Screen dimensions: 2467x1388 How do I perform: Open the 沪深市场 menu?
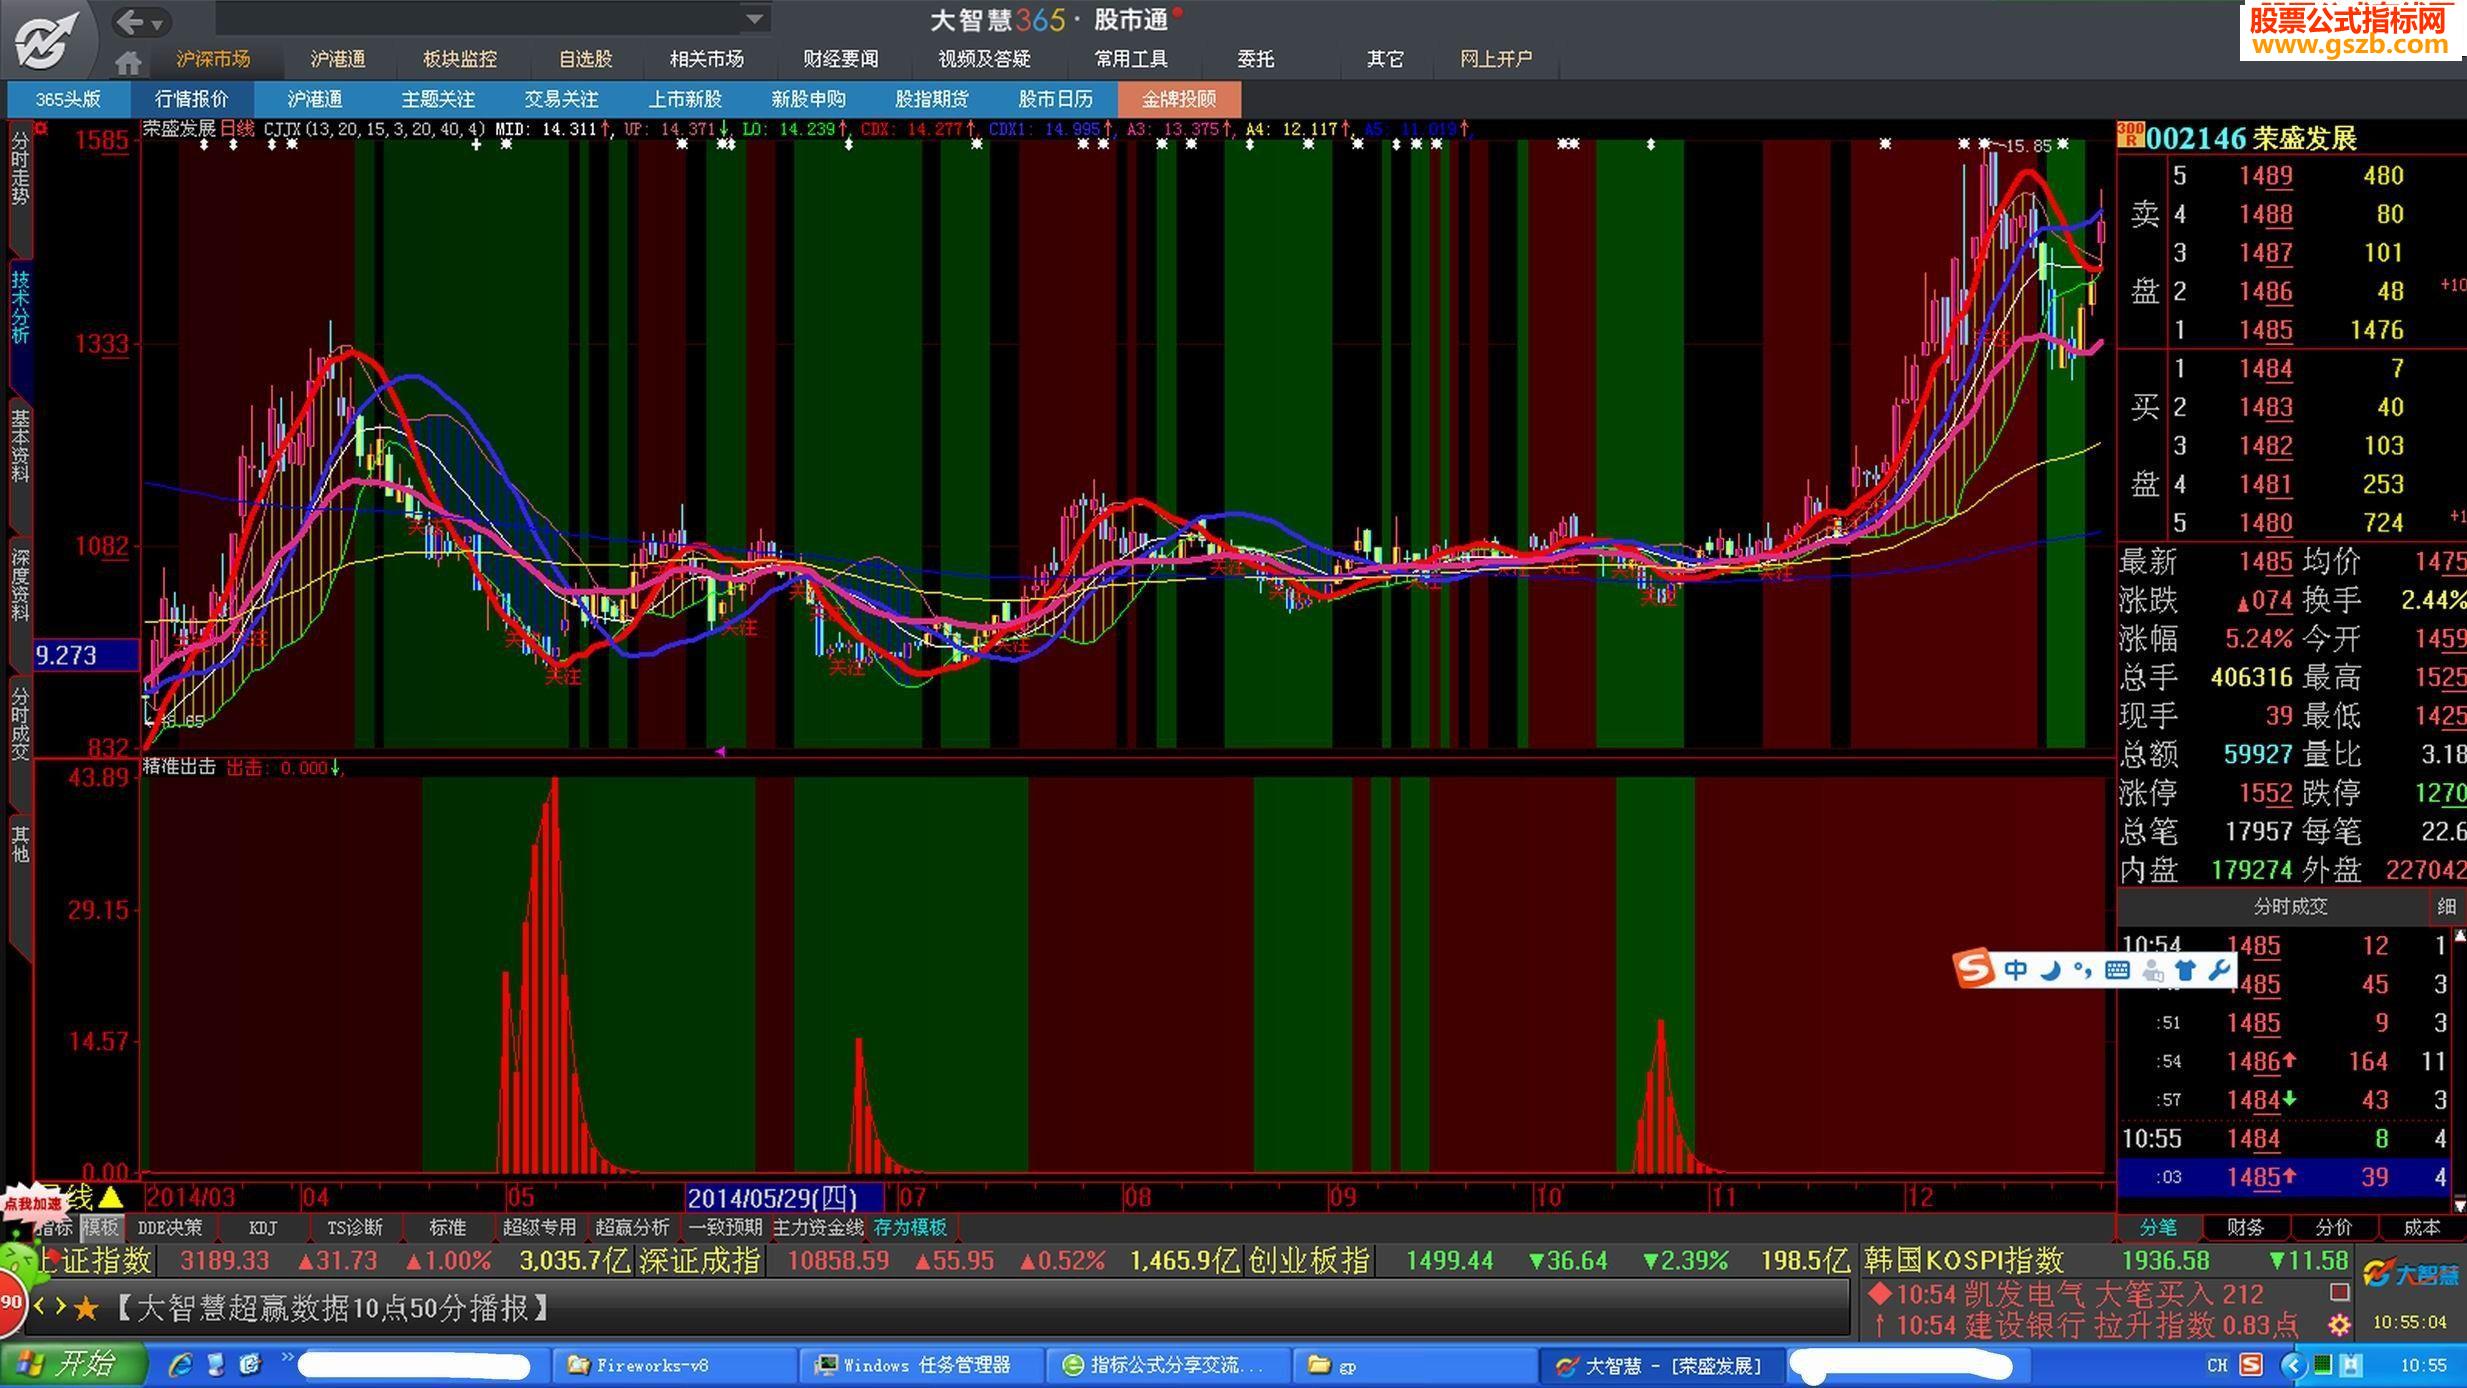(213, 59)
